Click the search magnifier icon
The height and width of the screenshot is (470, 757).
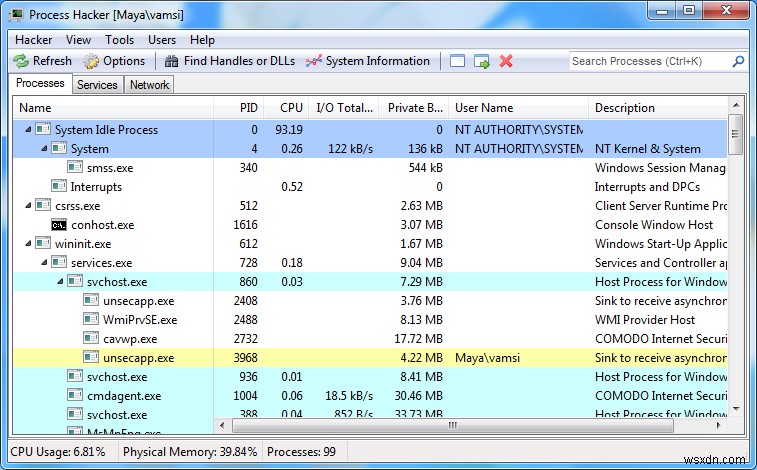[738, 61]
